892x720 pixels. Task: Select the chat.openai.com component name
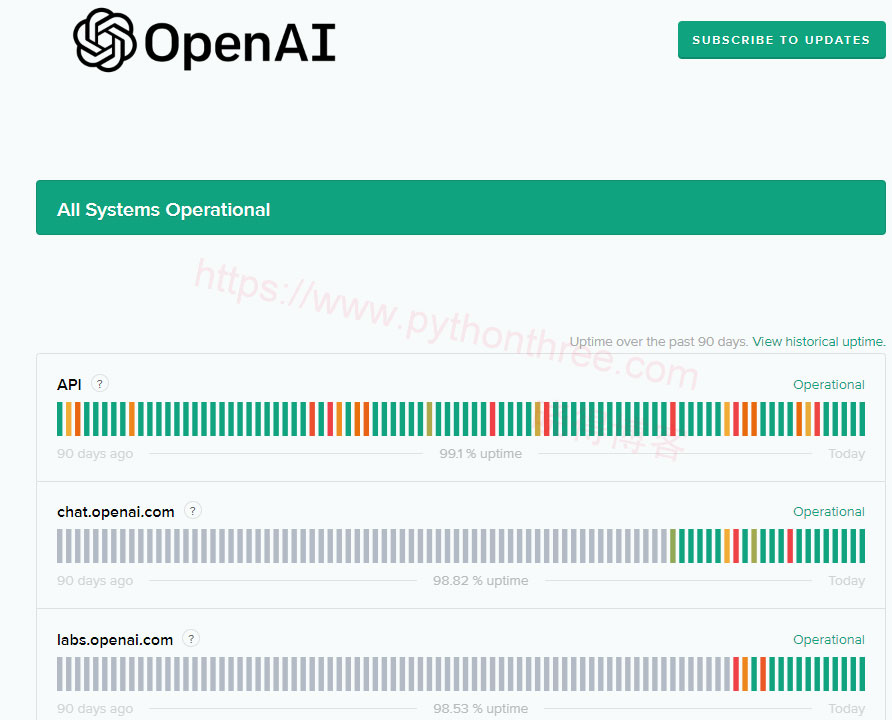pos(115,512)
